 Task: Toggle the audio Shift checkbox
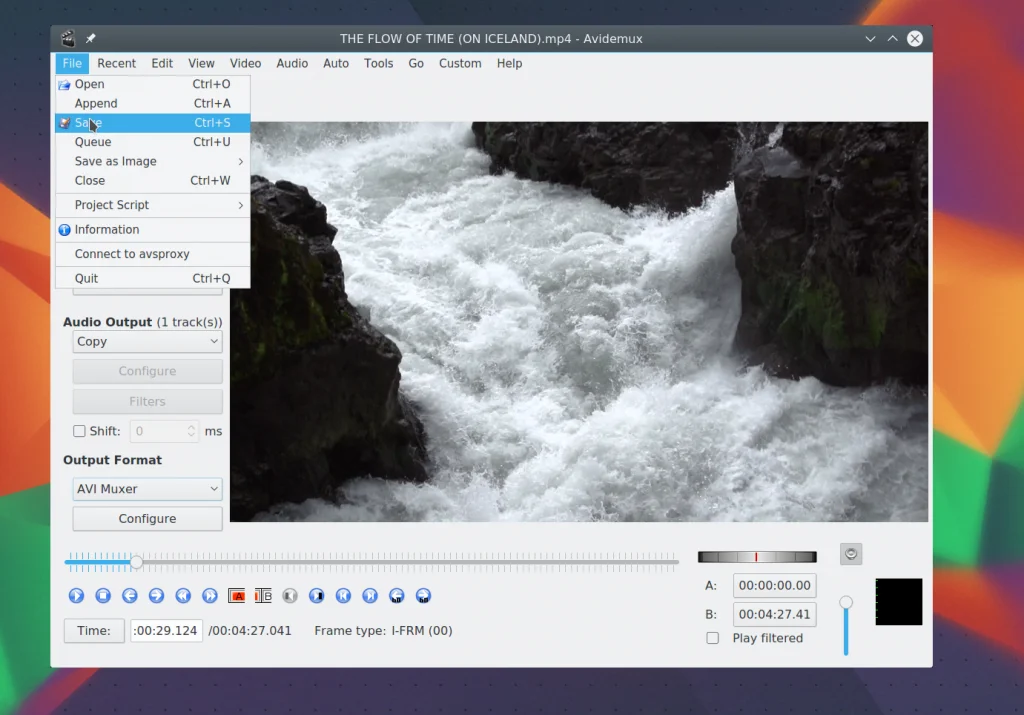[x=80, y=432]
